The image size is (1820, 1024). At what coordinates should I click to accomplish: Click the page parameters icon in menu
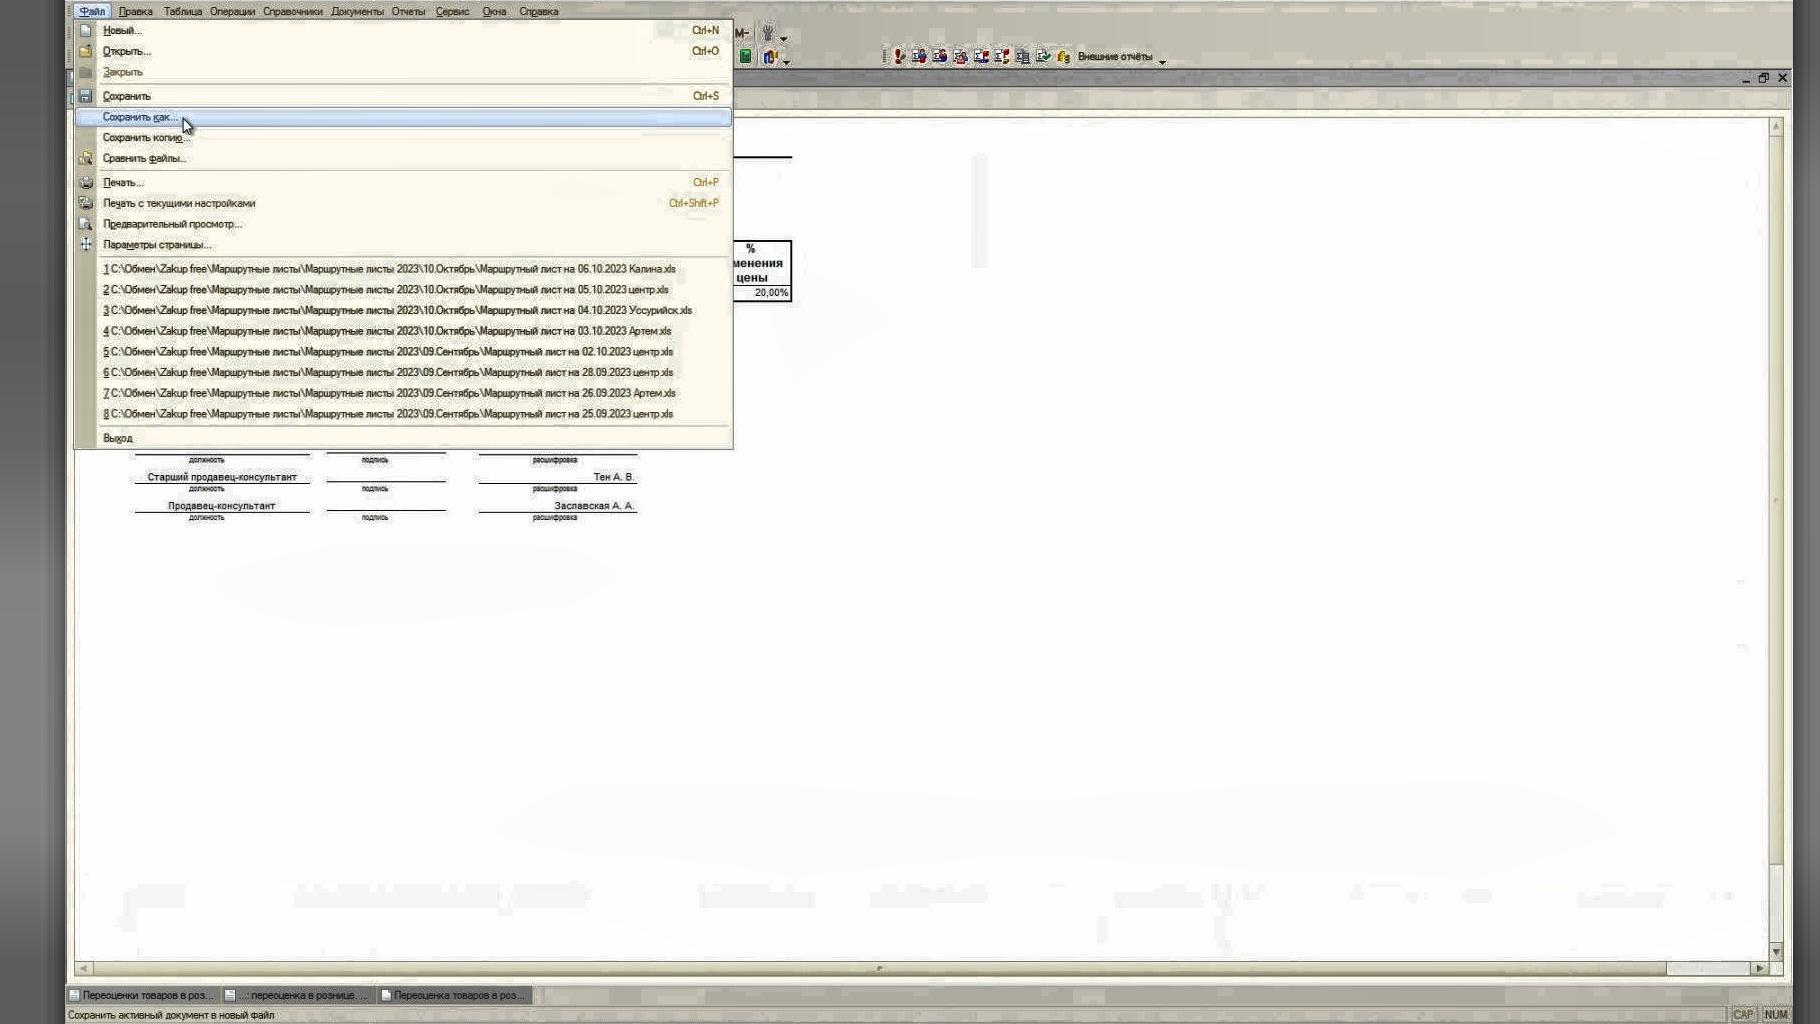pyautogui.click(x=86, y=244)
